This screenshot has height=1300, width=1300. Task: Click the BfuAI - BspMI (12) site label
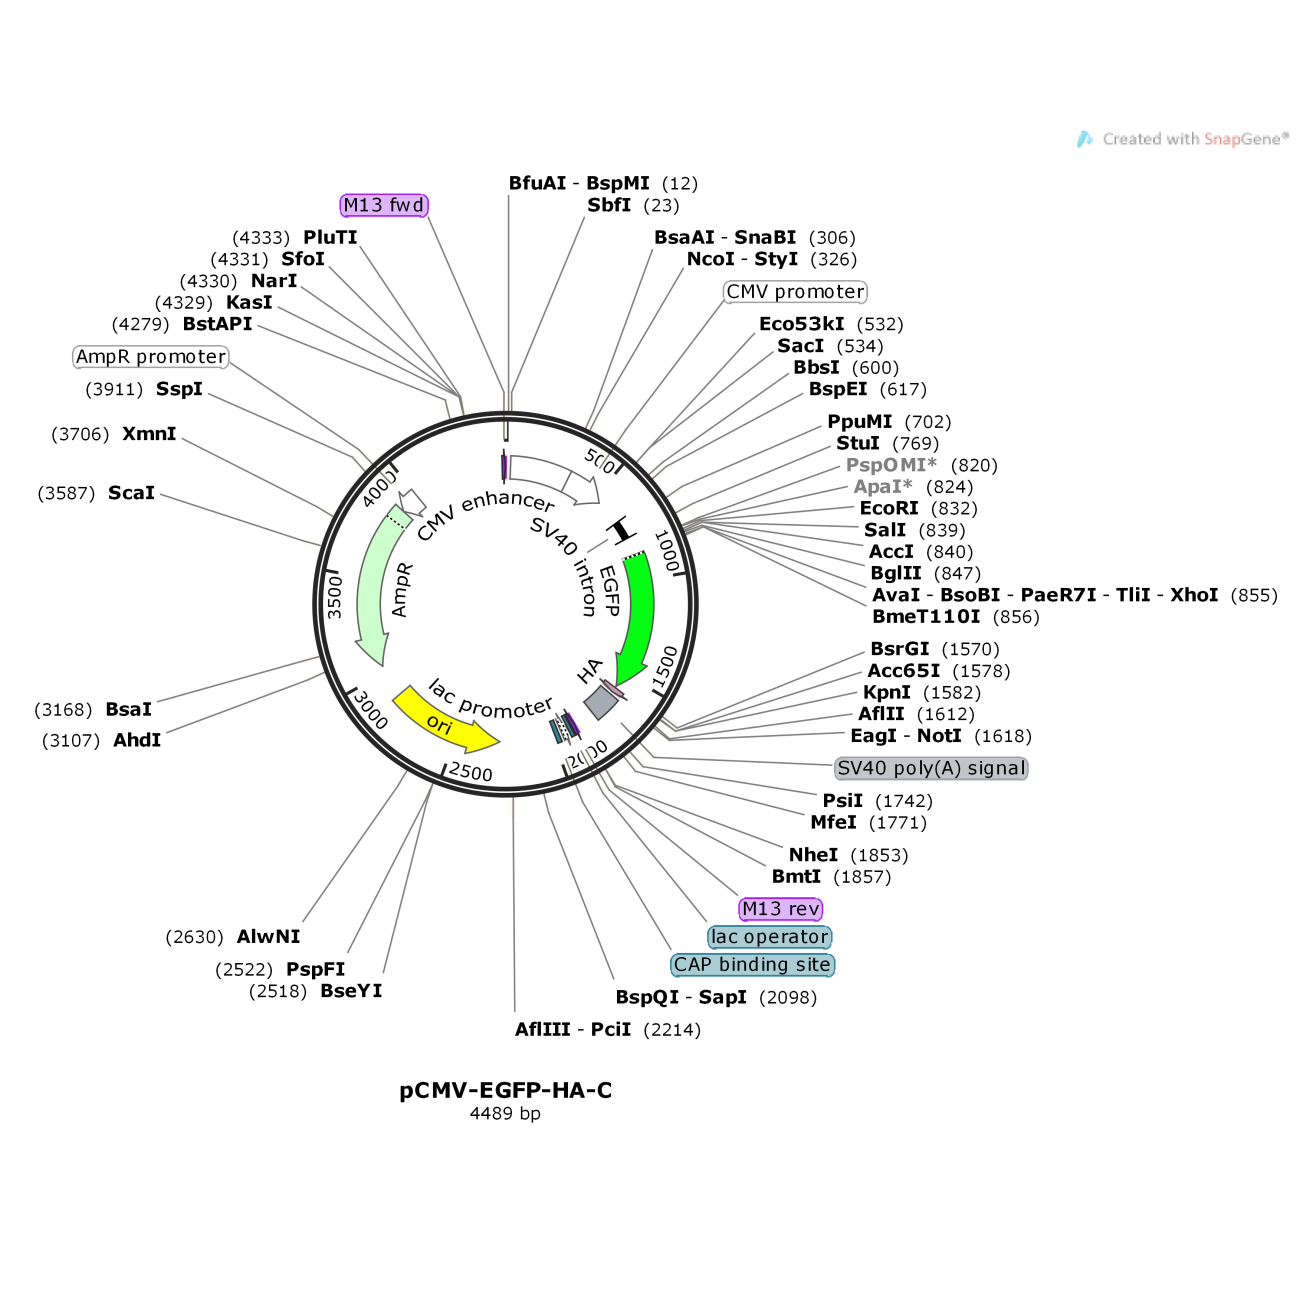click(x=603, y=183)
